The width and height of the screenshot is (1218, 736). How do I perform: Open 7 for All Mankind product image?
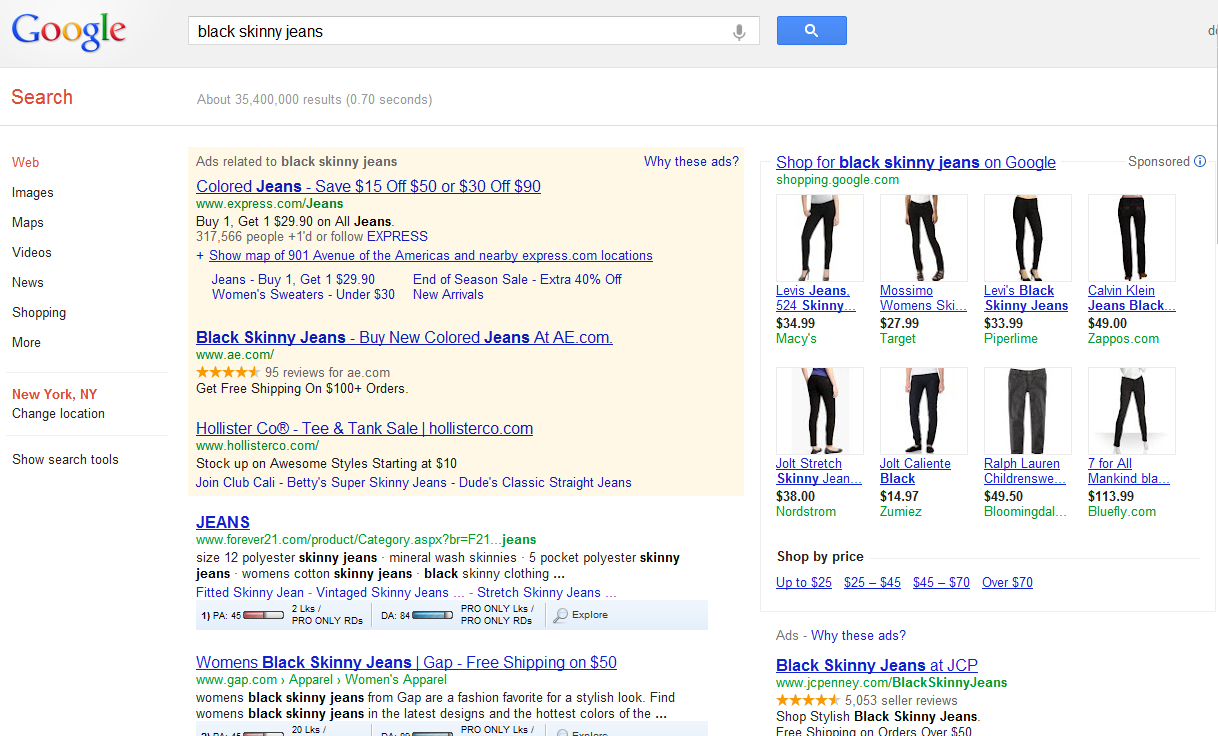(x=1132, y=411)
